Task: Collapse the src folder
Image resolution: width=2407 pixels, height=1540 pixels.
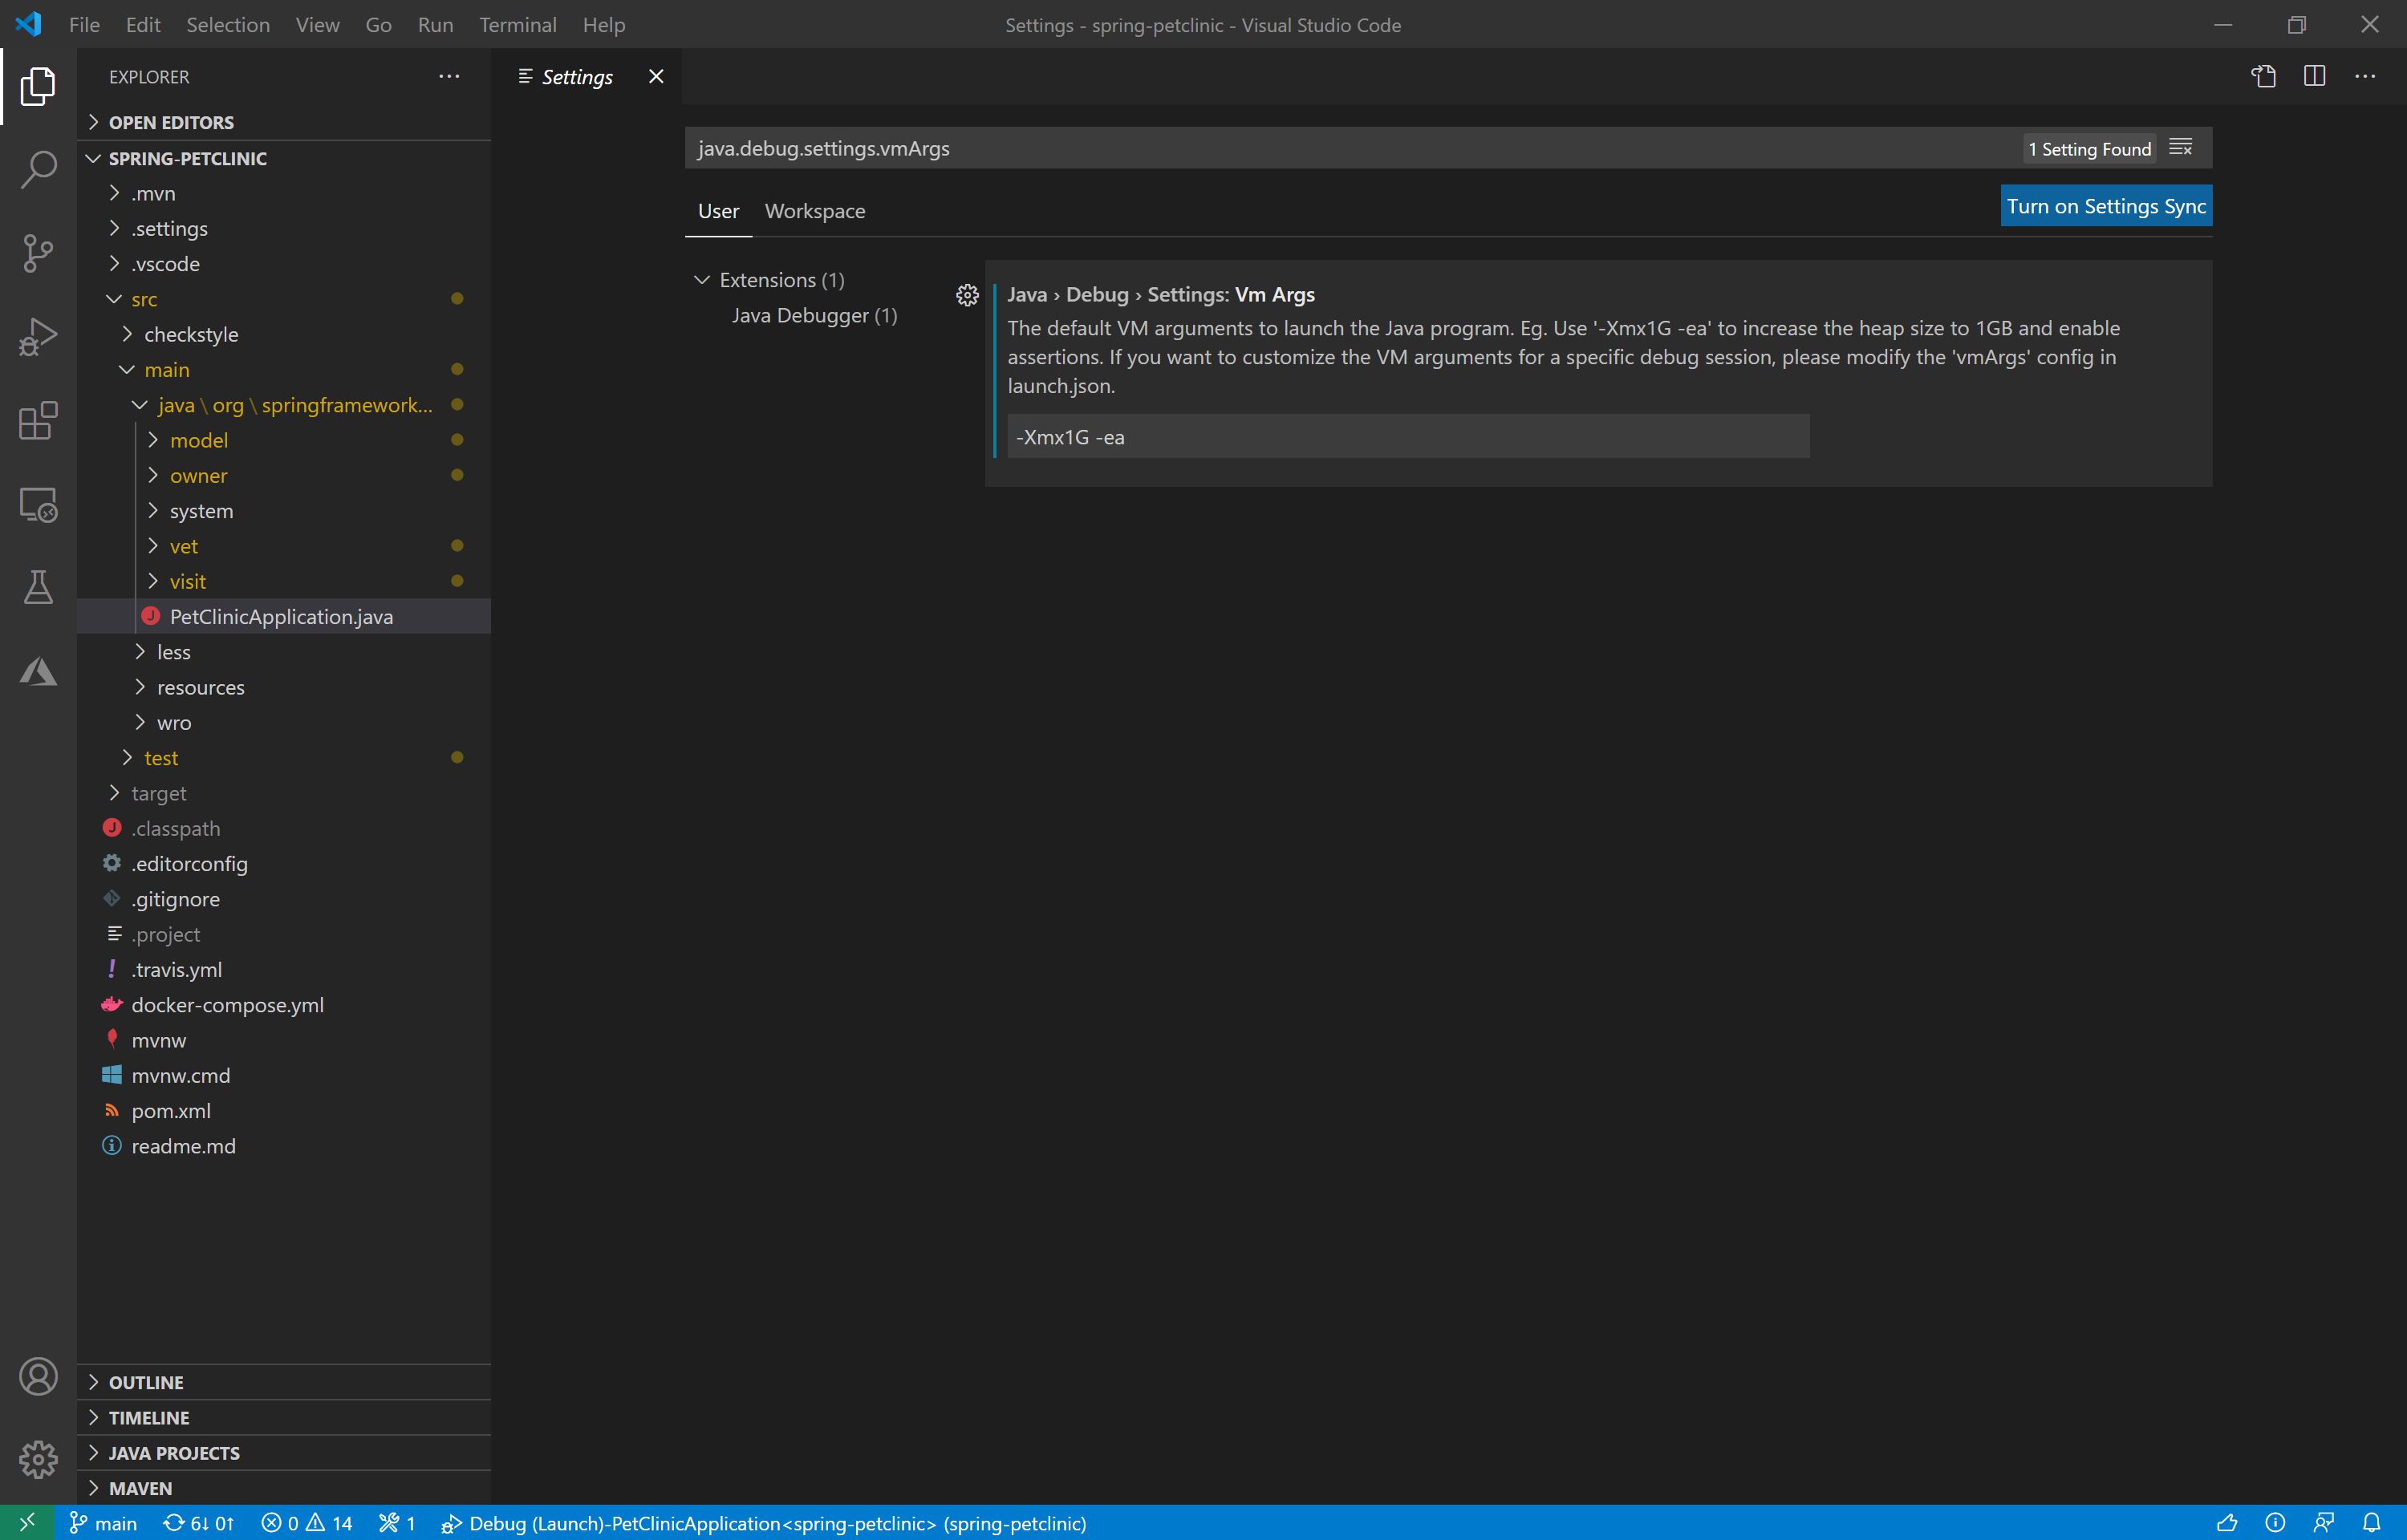Action: (284, 299)
